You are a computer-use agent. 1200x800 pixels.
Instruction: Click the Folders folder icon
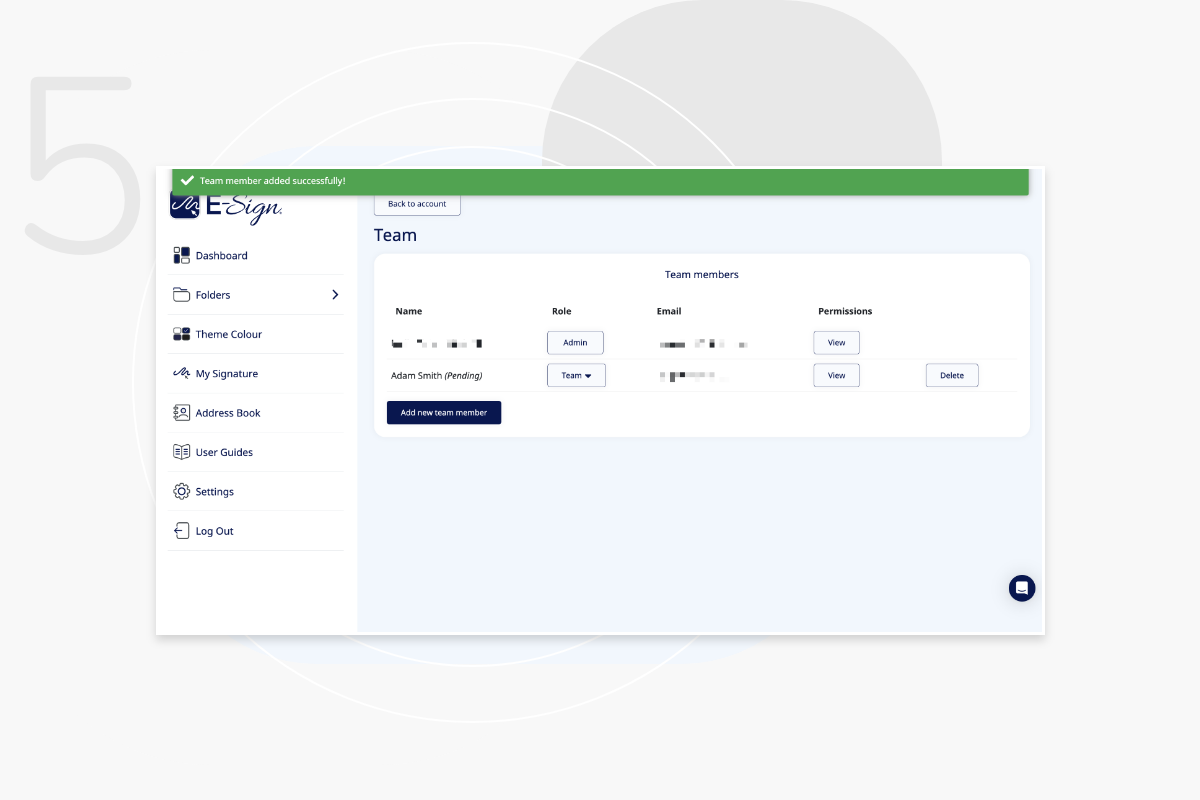[181, 295]
